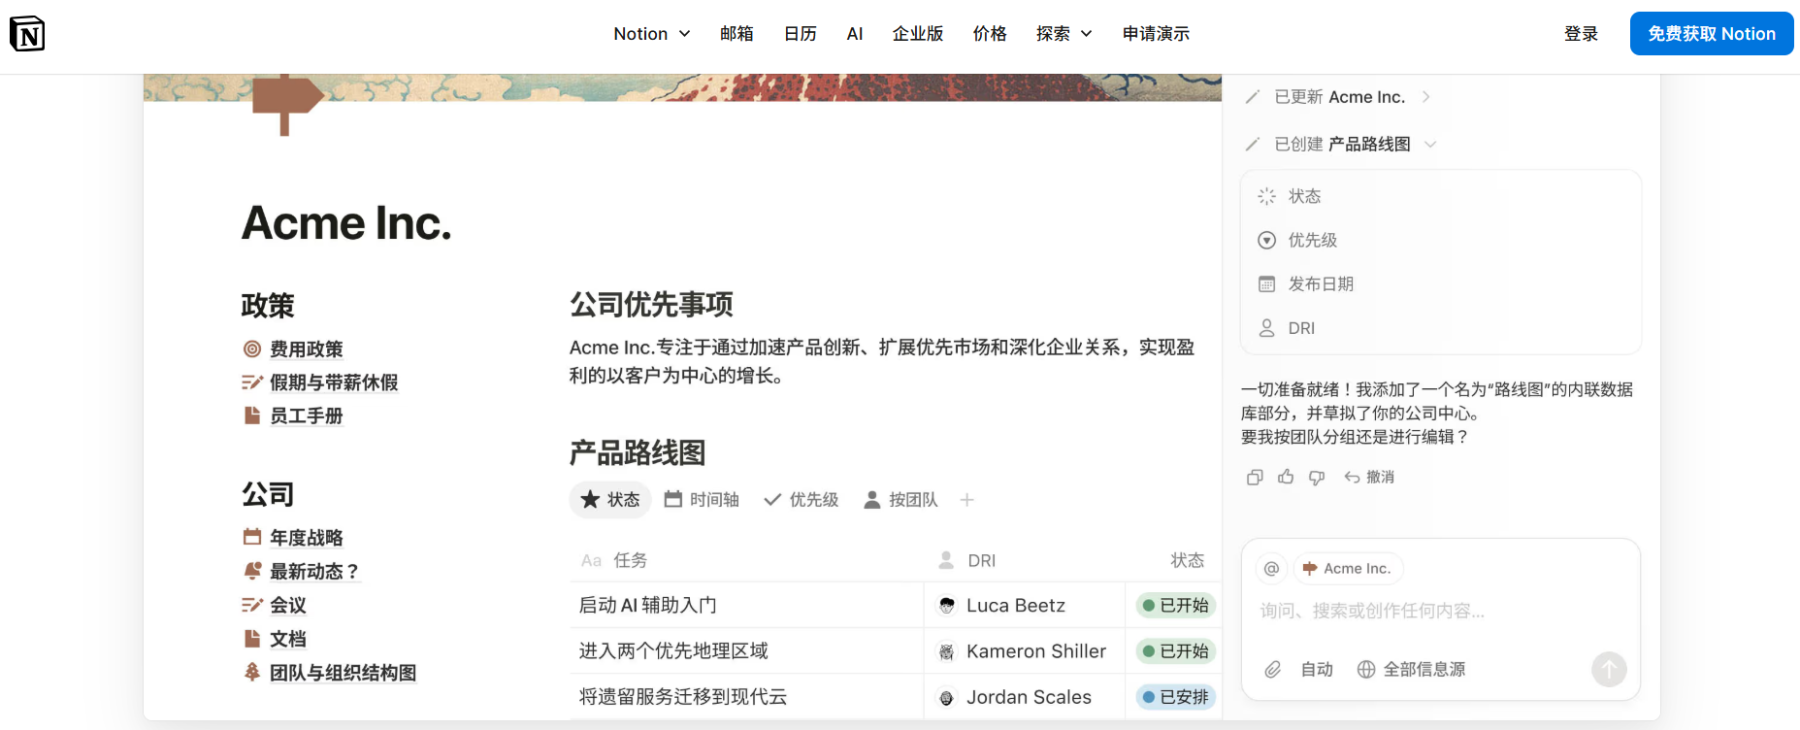Switch to 优先级 view tab
1800x730 pixels.
(801, 499)
